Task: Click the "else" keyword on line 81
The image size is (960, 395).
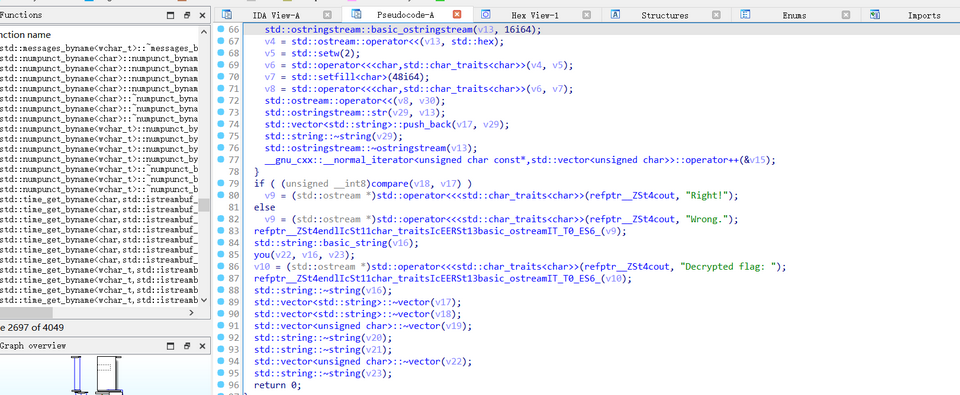Action: coord(264,208)
